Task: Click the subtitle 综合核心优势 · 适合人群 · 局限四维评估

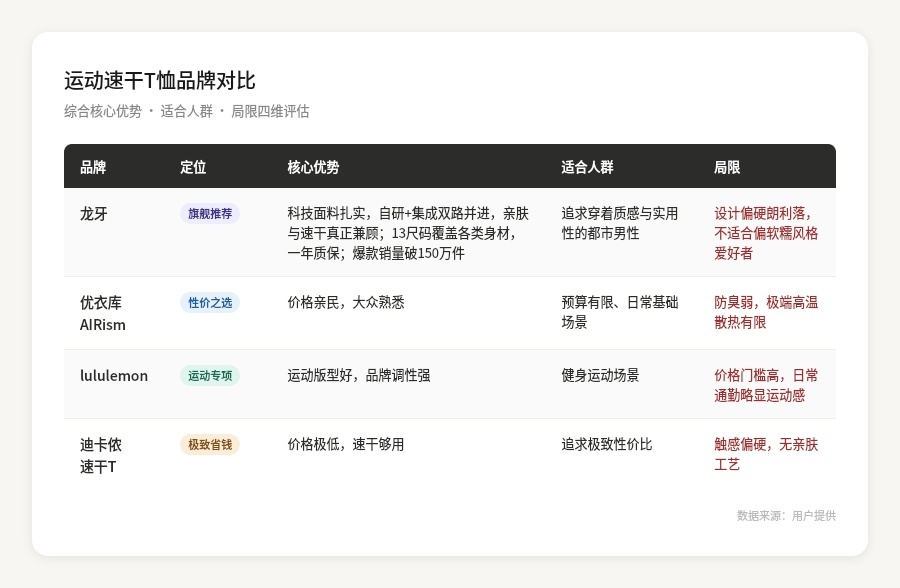Action: coord(187,111)
